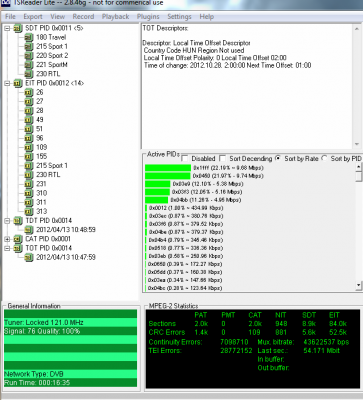This screenshot has height=400, width=363.
Task: Select the 2012/04/13 10:47:59 TOT entry
Action: click(66, 257)
